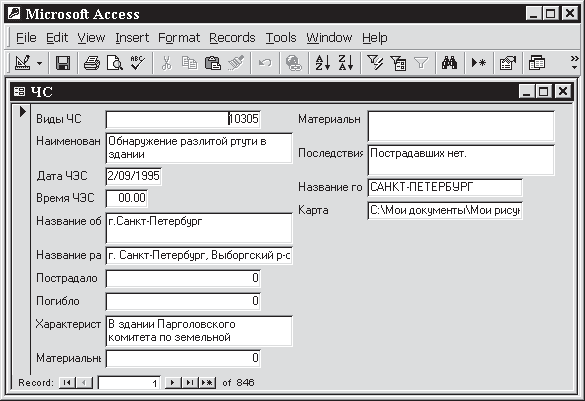
Task: Open the Format menu
Action: point(179,38)
